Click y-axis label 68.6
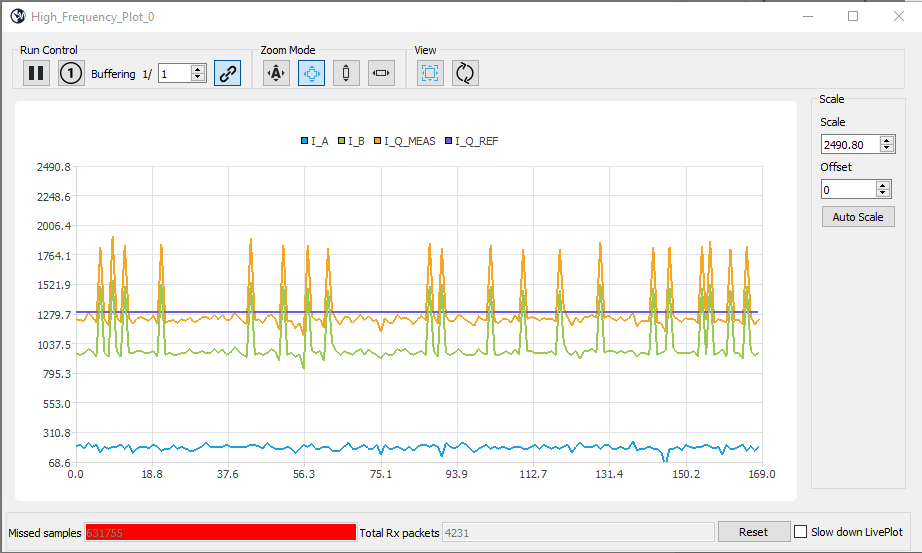 click(59, 462)
